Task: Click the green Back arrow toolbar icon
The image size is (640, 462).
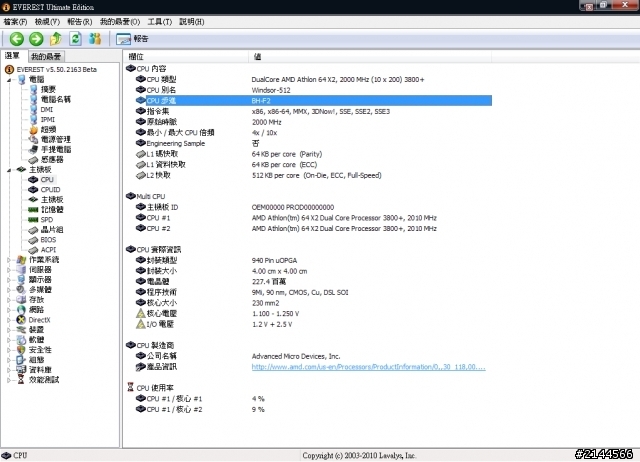Action: (x=17, y=39)
